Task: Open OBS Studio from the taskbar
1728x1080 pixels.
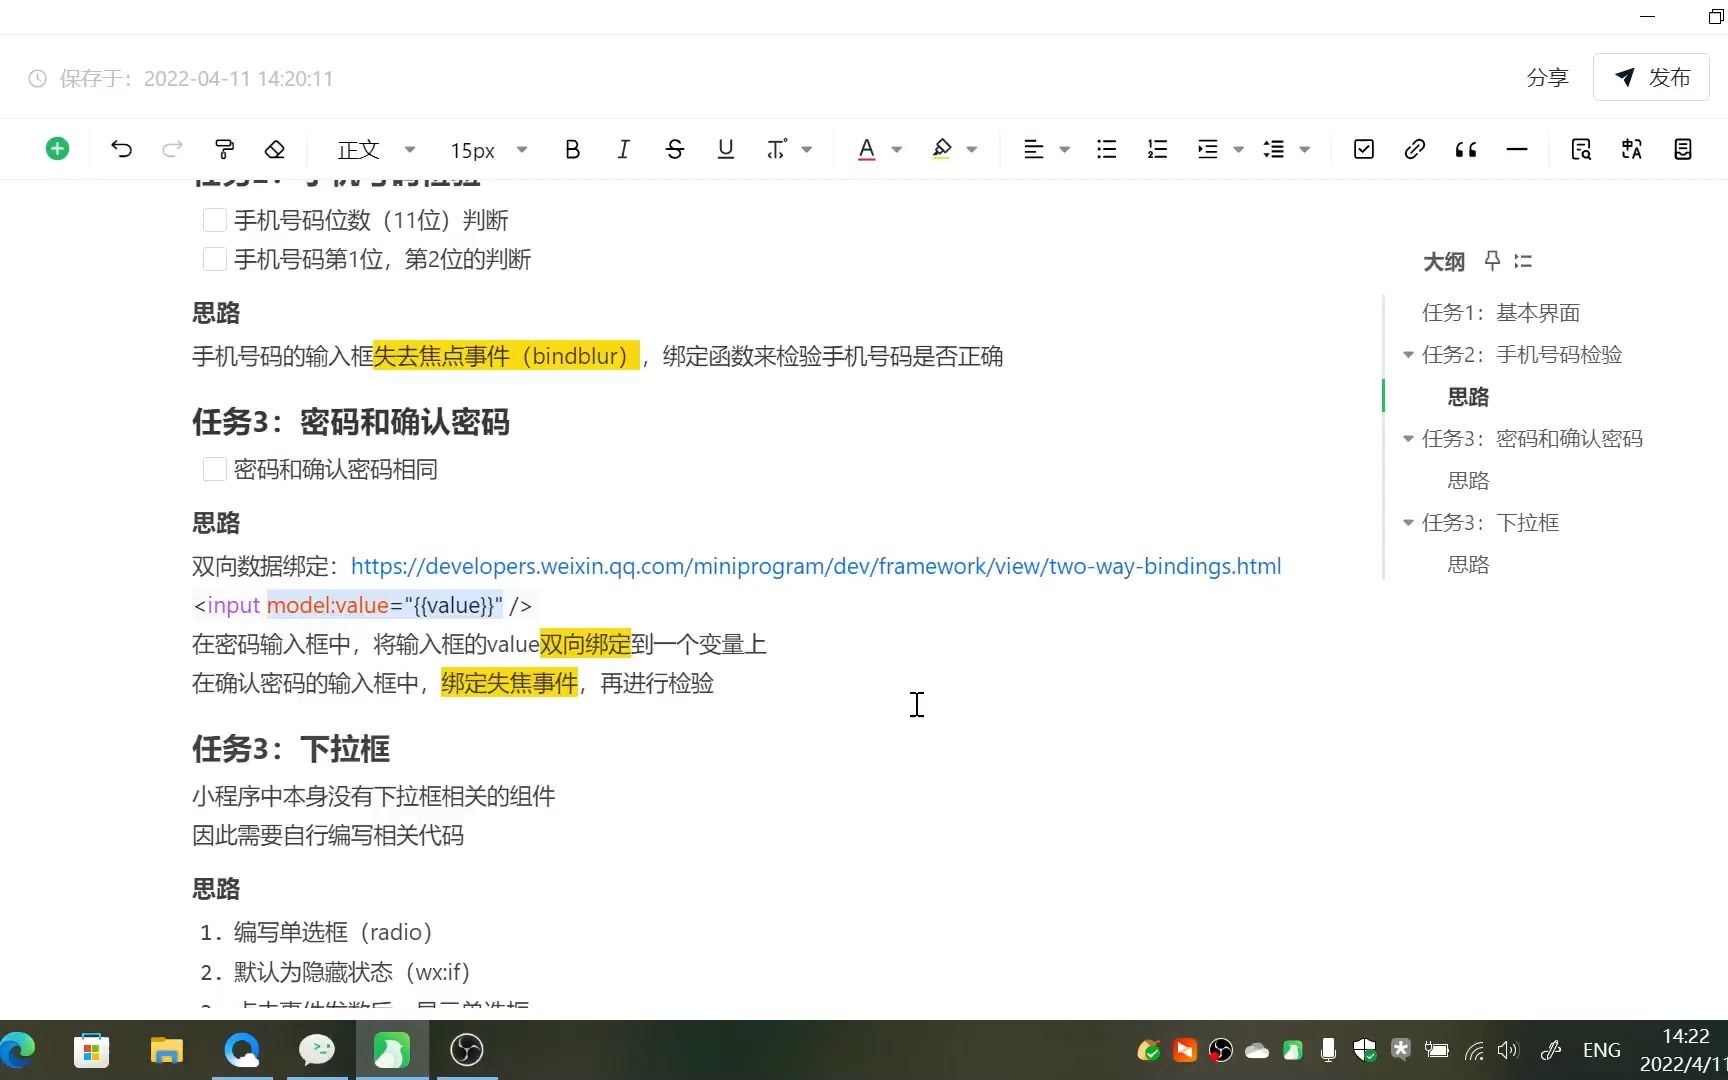Action: pos(465,1050)
